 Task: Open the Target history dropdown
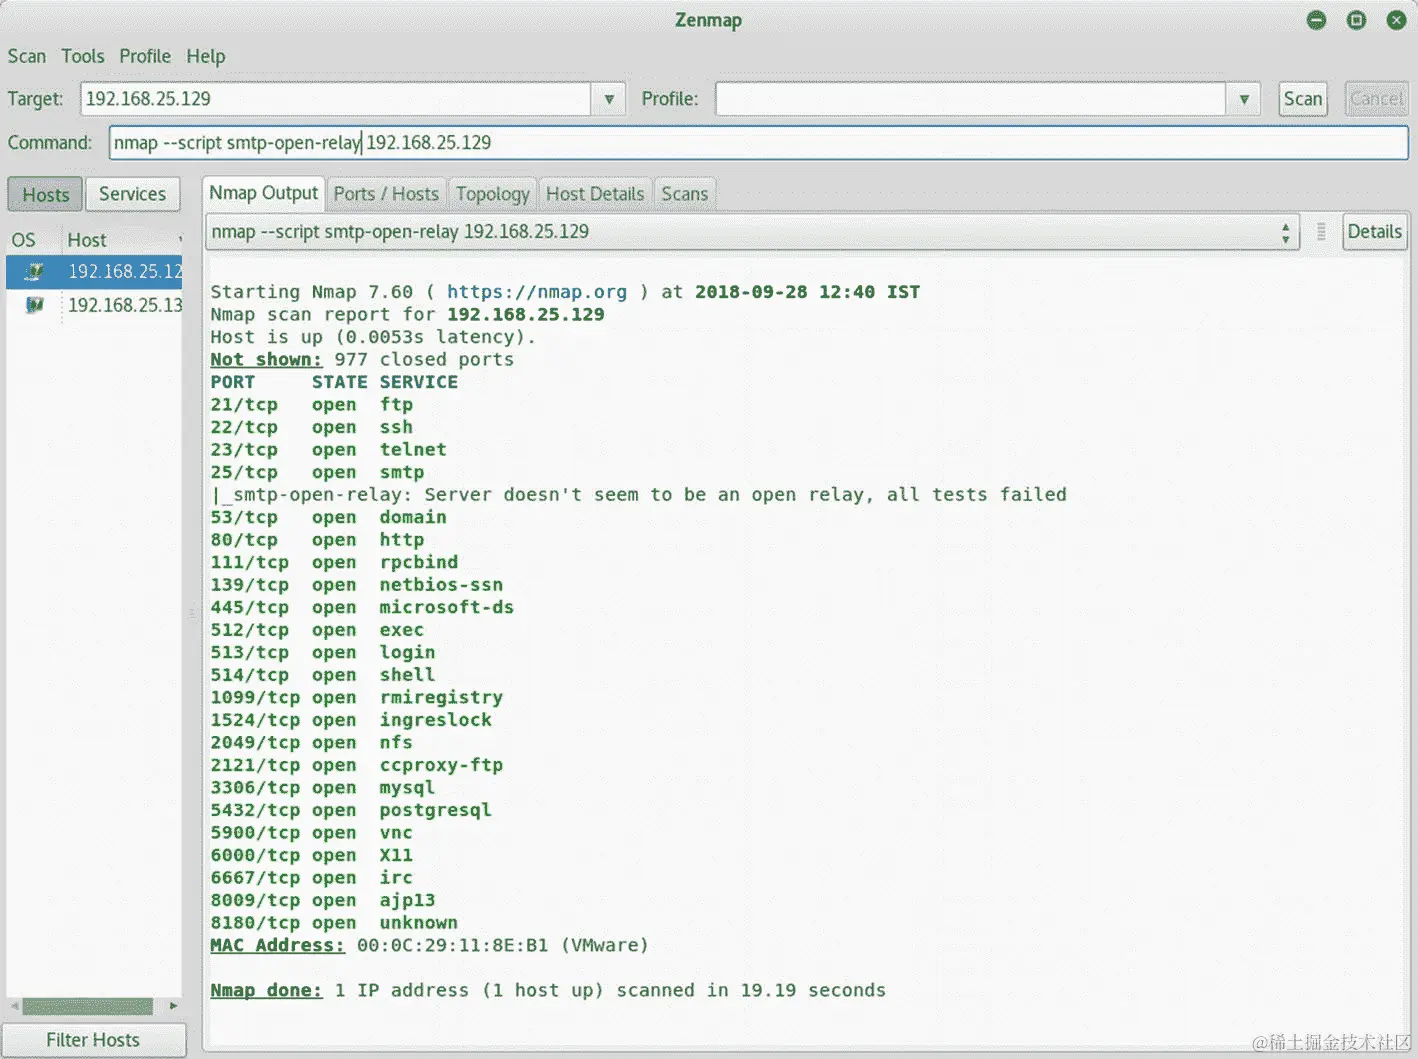608,99
